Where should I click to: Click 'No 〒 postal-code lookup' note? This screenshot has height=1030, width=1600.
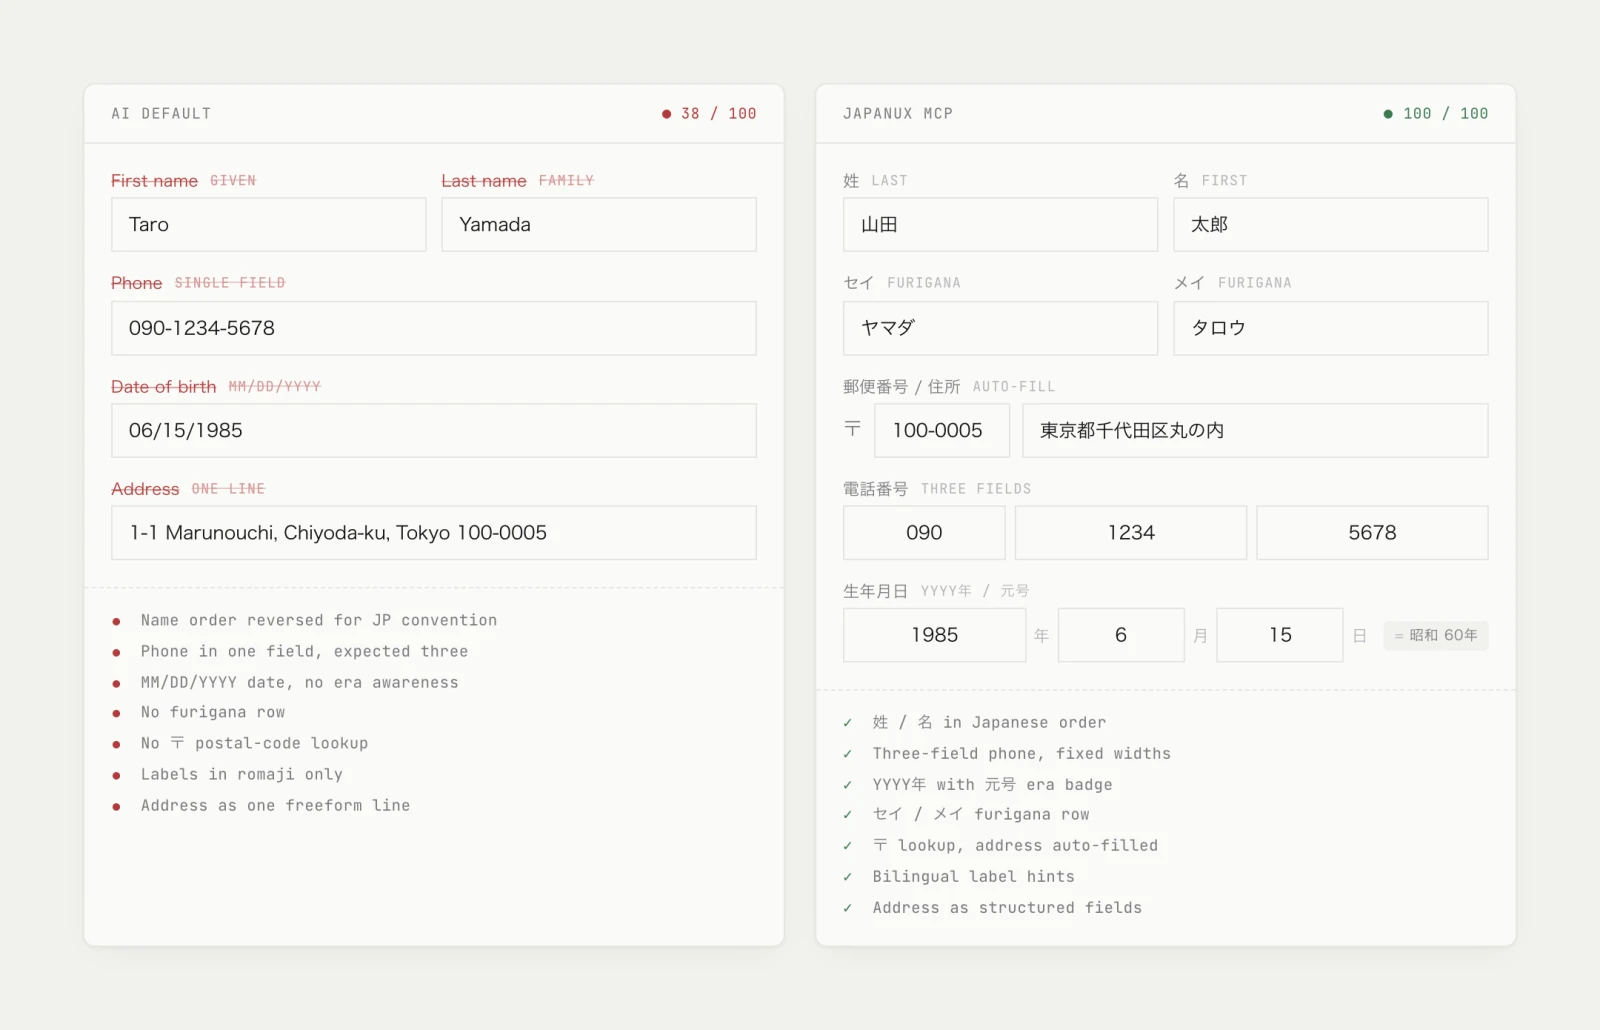click(x=255, y=743)
